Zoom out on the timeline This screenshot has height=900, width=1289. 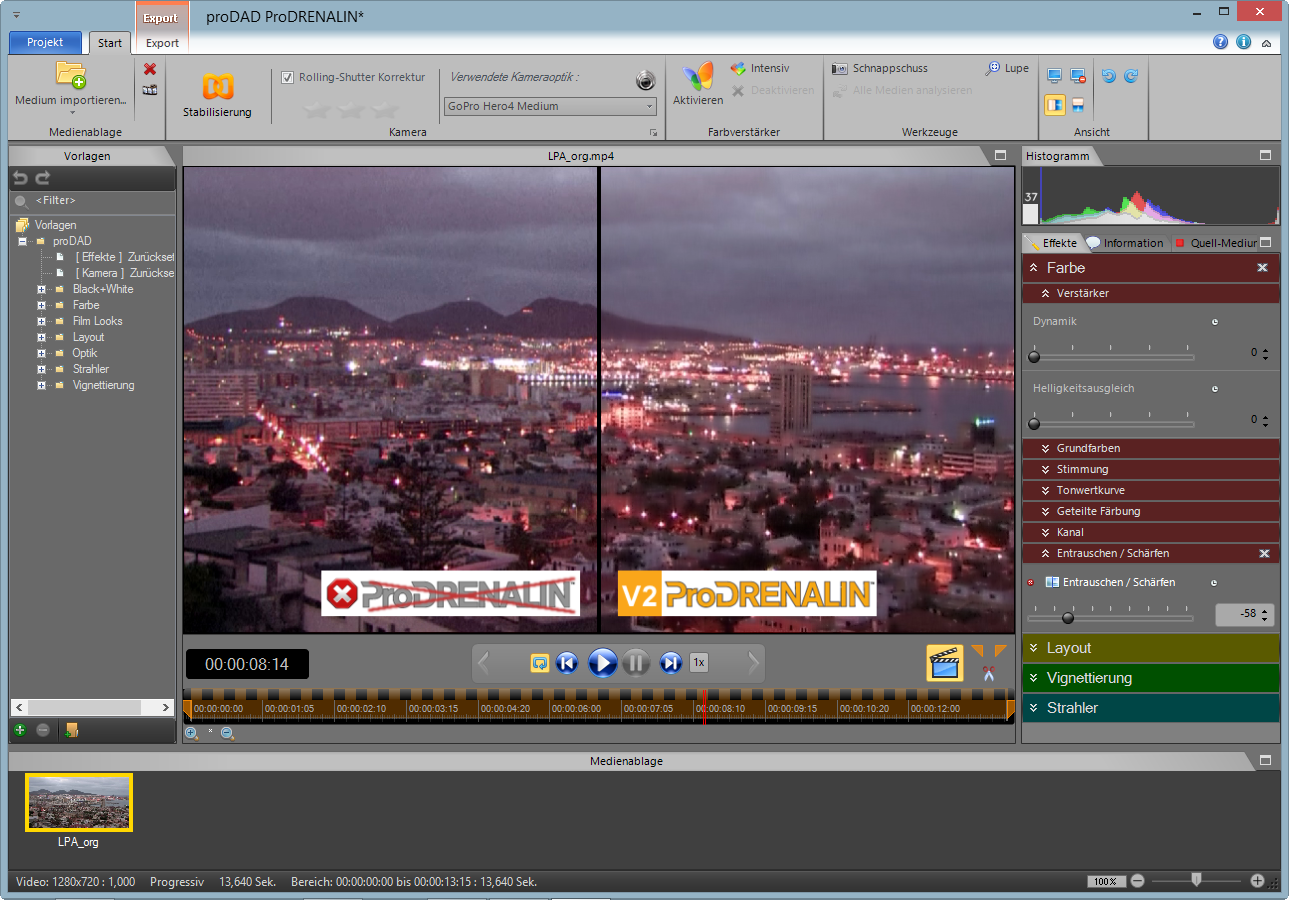227,733
